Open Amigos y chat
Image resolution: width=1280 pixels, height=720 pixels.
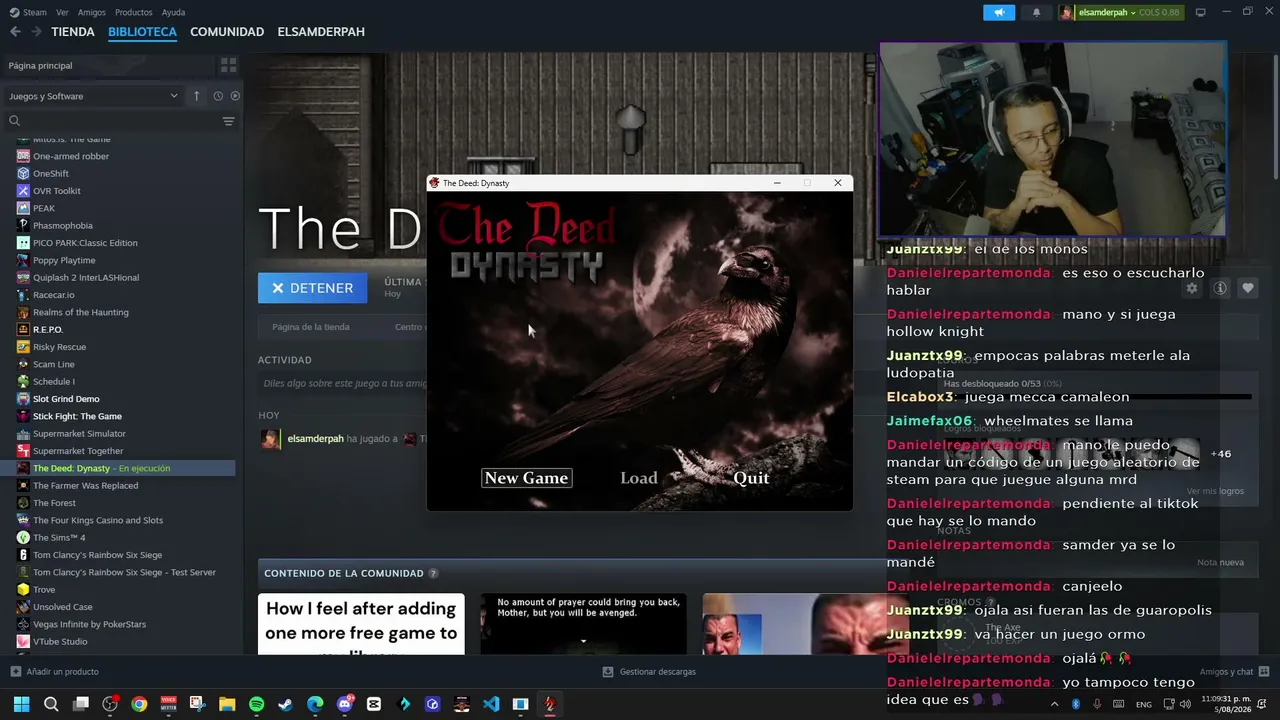point(1234,672)
